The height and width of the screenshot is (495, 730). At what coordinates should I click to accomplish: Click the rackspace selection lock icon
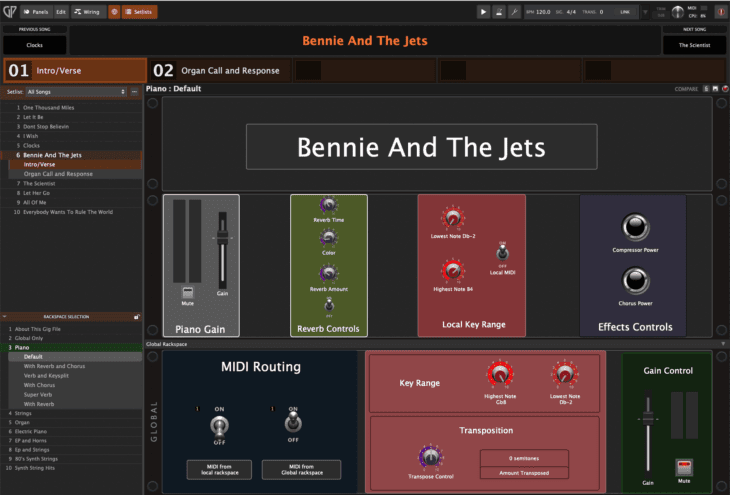click(136, 317)
